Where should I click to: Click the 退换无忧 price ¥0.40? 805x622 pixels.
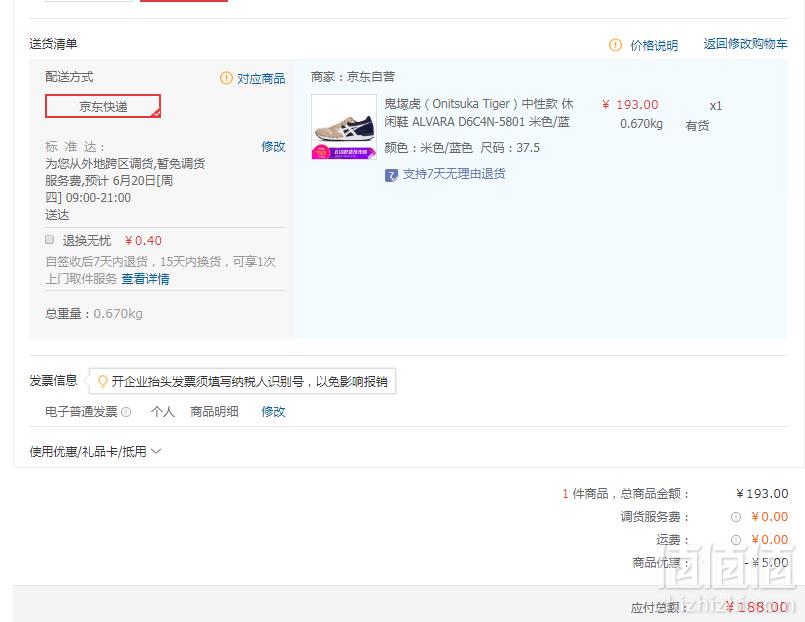tap(143, 241)
